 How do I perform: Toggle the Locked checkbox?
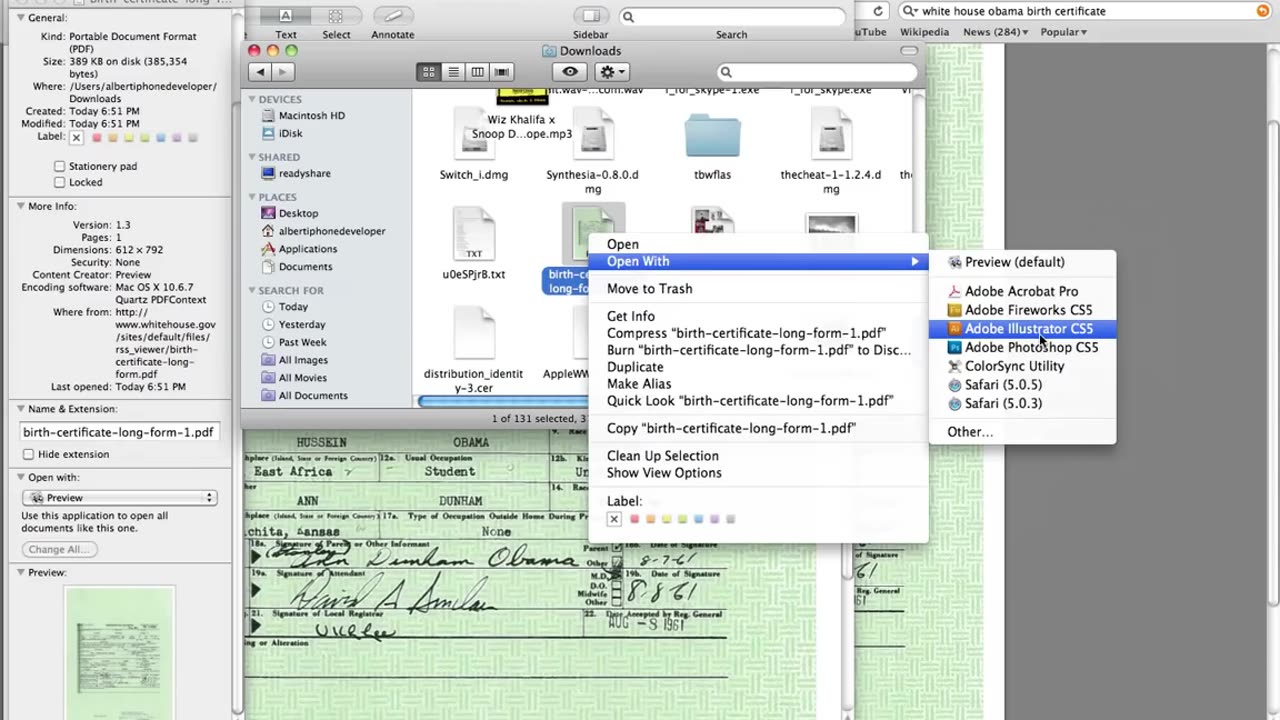[60, 182]
